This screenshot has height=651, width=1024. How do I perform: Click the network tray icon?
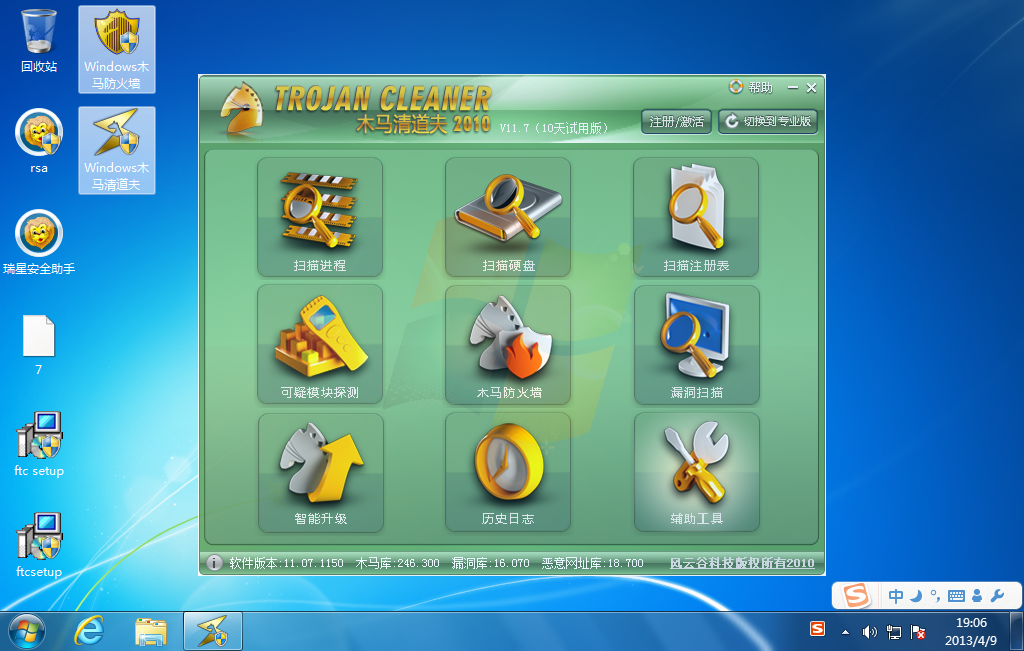pyautogui.click(x=893, y=632)
